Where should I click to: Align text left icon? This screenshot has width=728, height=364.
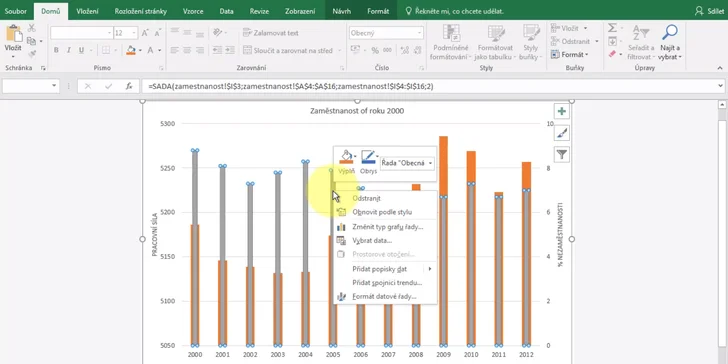click(175, 50)
